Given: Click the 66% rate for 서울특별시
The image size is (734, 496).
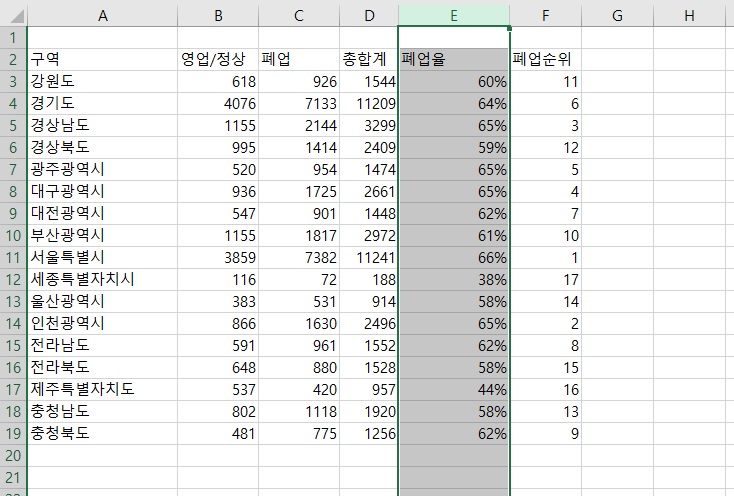Looking at the screenshot, I should click(454, 258).
